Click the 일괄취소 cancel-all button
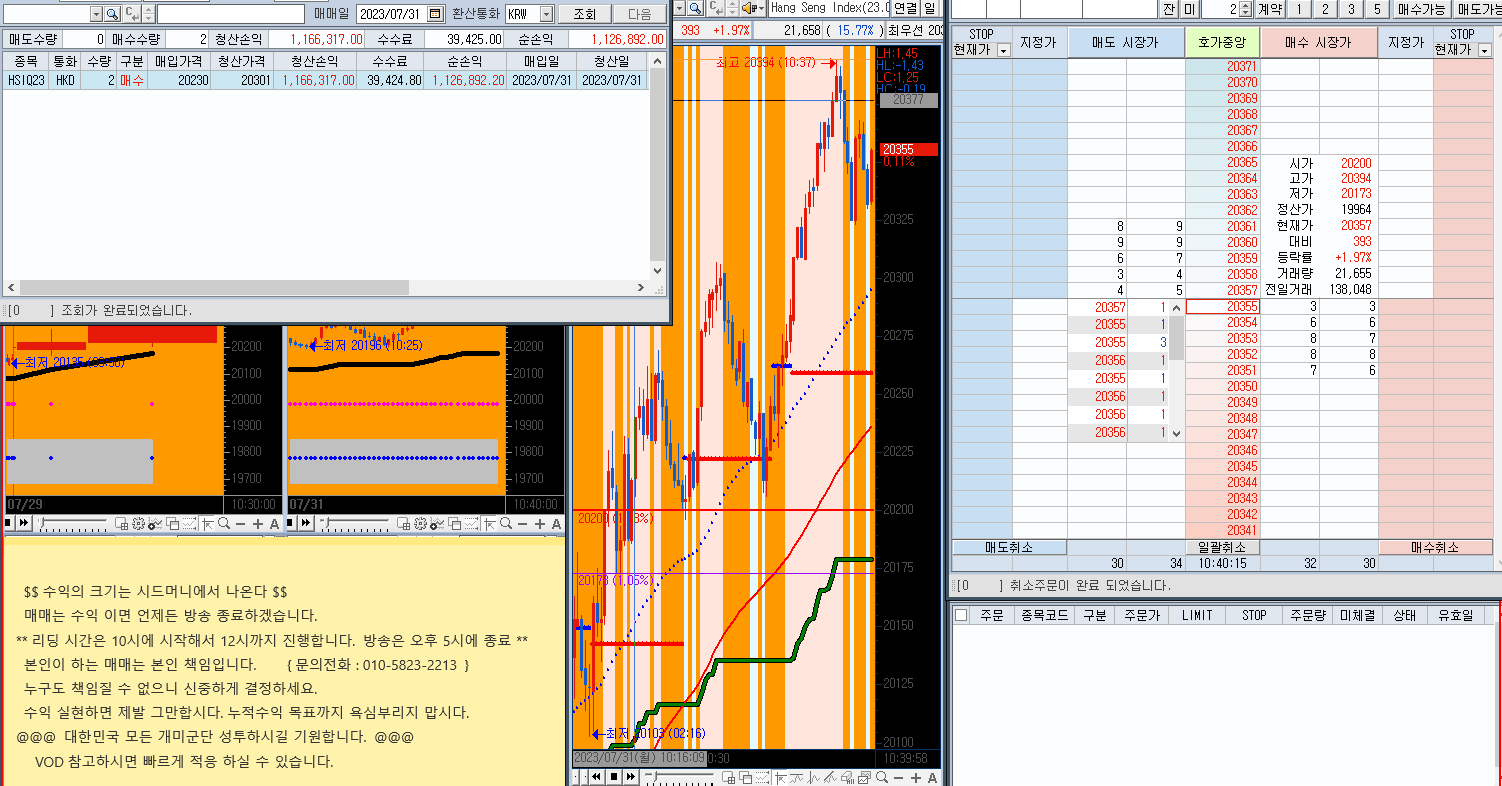The height and width of the screenshot is (786, 1502). 1222,547
